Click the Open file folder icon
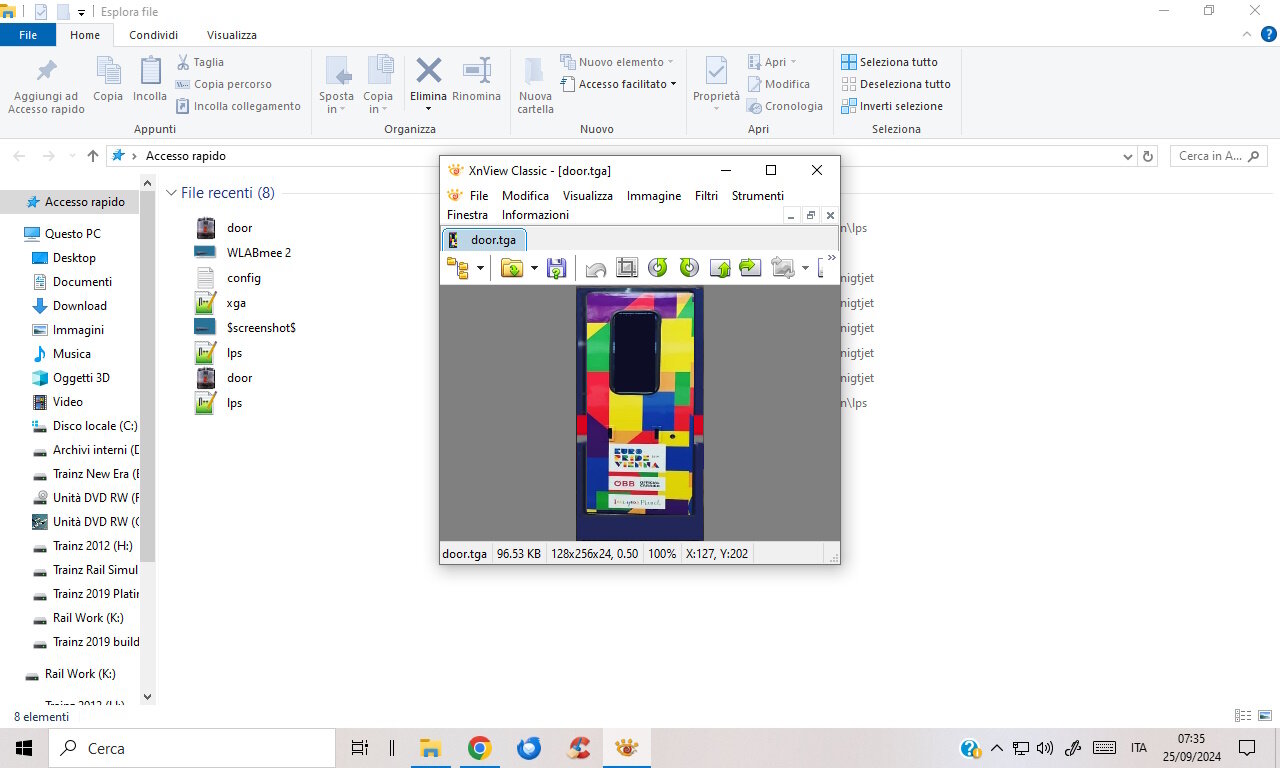Viewport: 1280px width, 768px height. tap(512, 268)
